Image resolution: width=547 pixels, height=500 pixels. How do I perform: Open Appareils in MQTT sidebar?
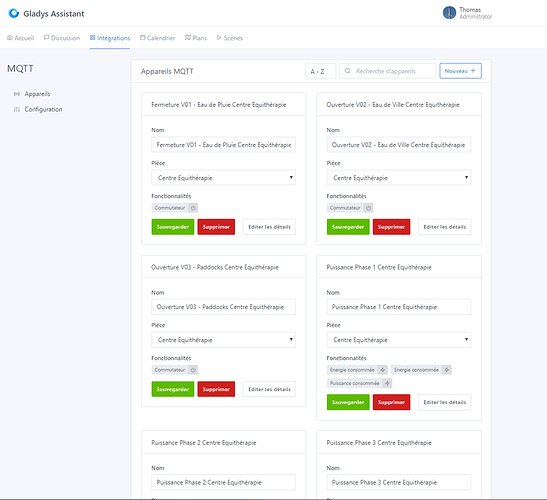point(32,94)
